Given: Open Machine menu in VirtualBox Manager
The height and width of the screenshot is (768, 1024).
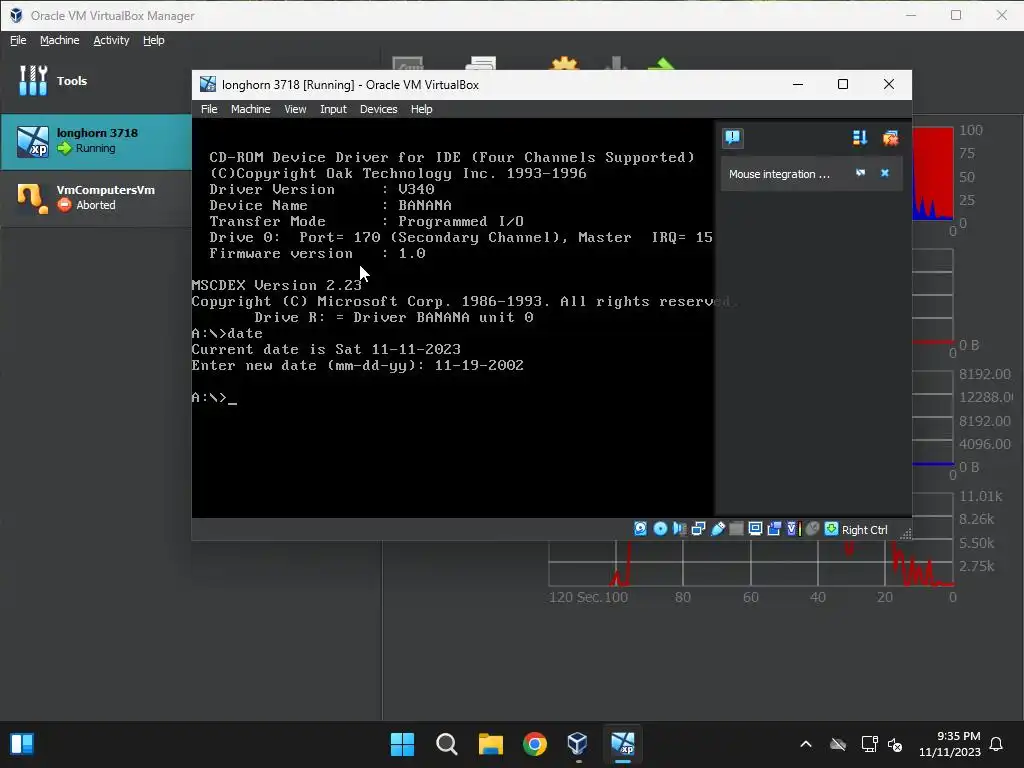Looking at the screenshot, I should pos(59,40).
